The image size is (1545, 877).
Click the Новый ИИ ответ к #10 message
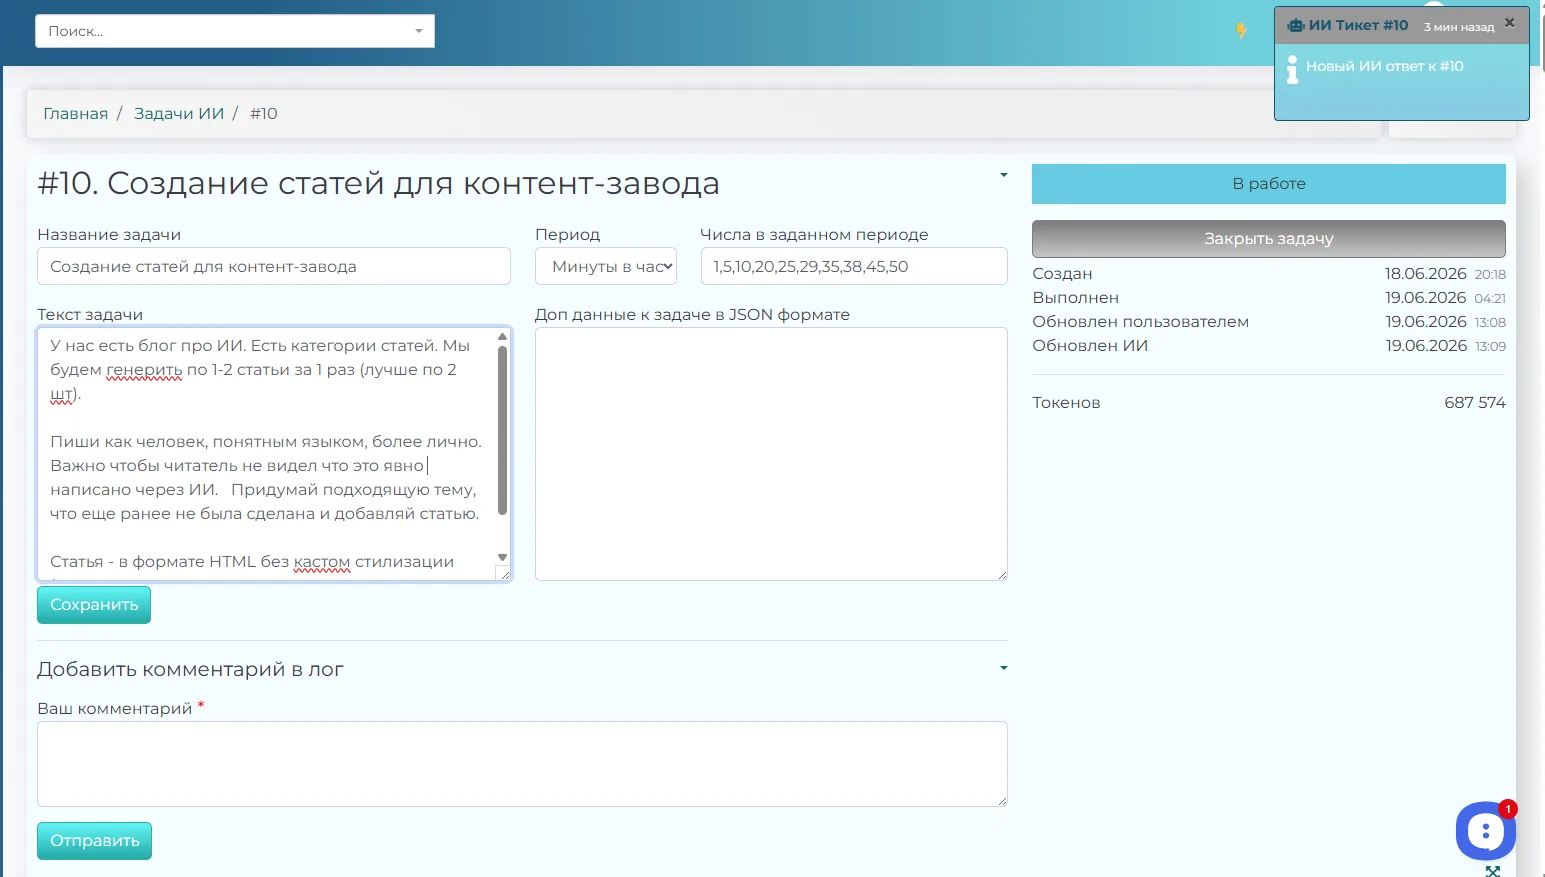click(x=1384, y=66)
